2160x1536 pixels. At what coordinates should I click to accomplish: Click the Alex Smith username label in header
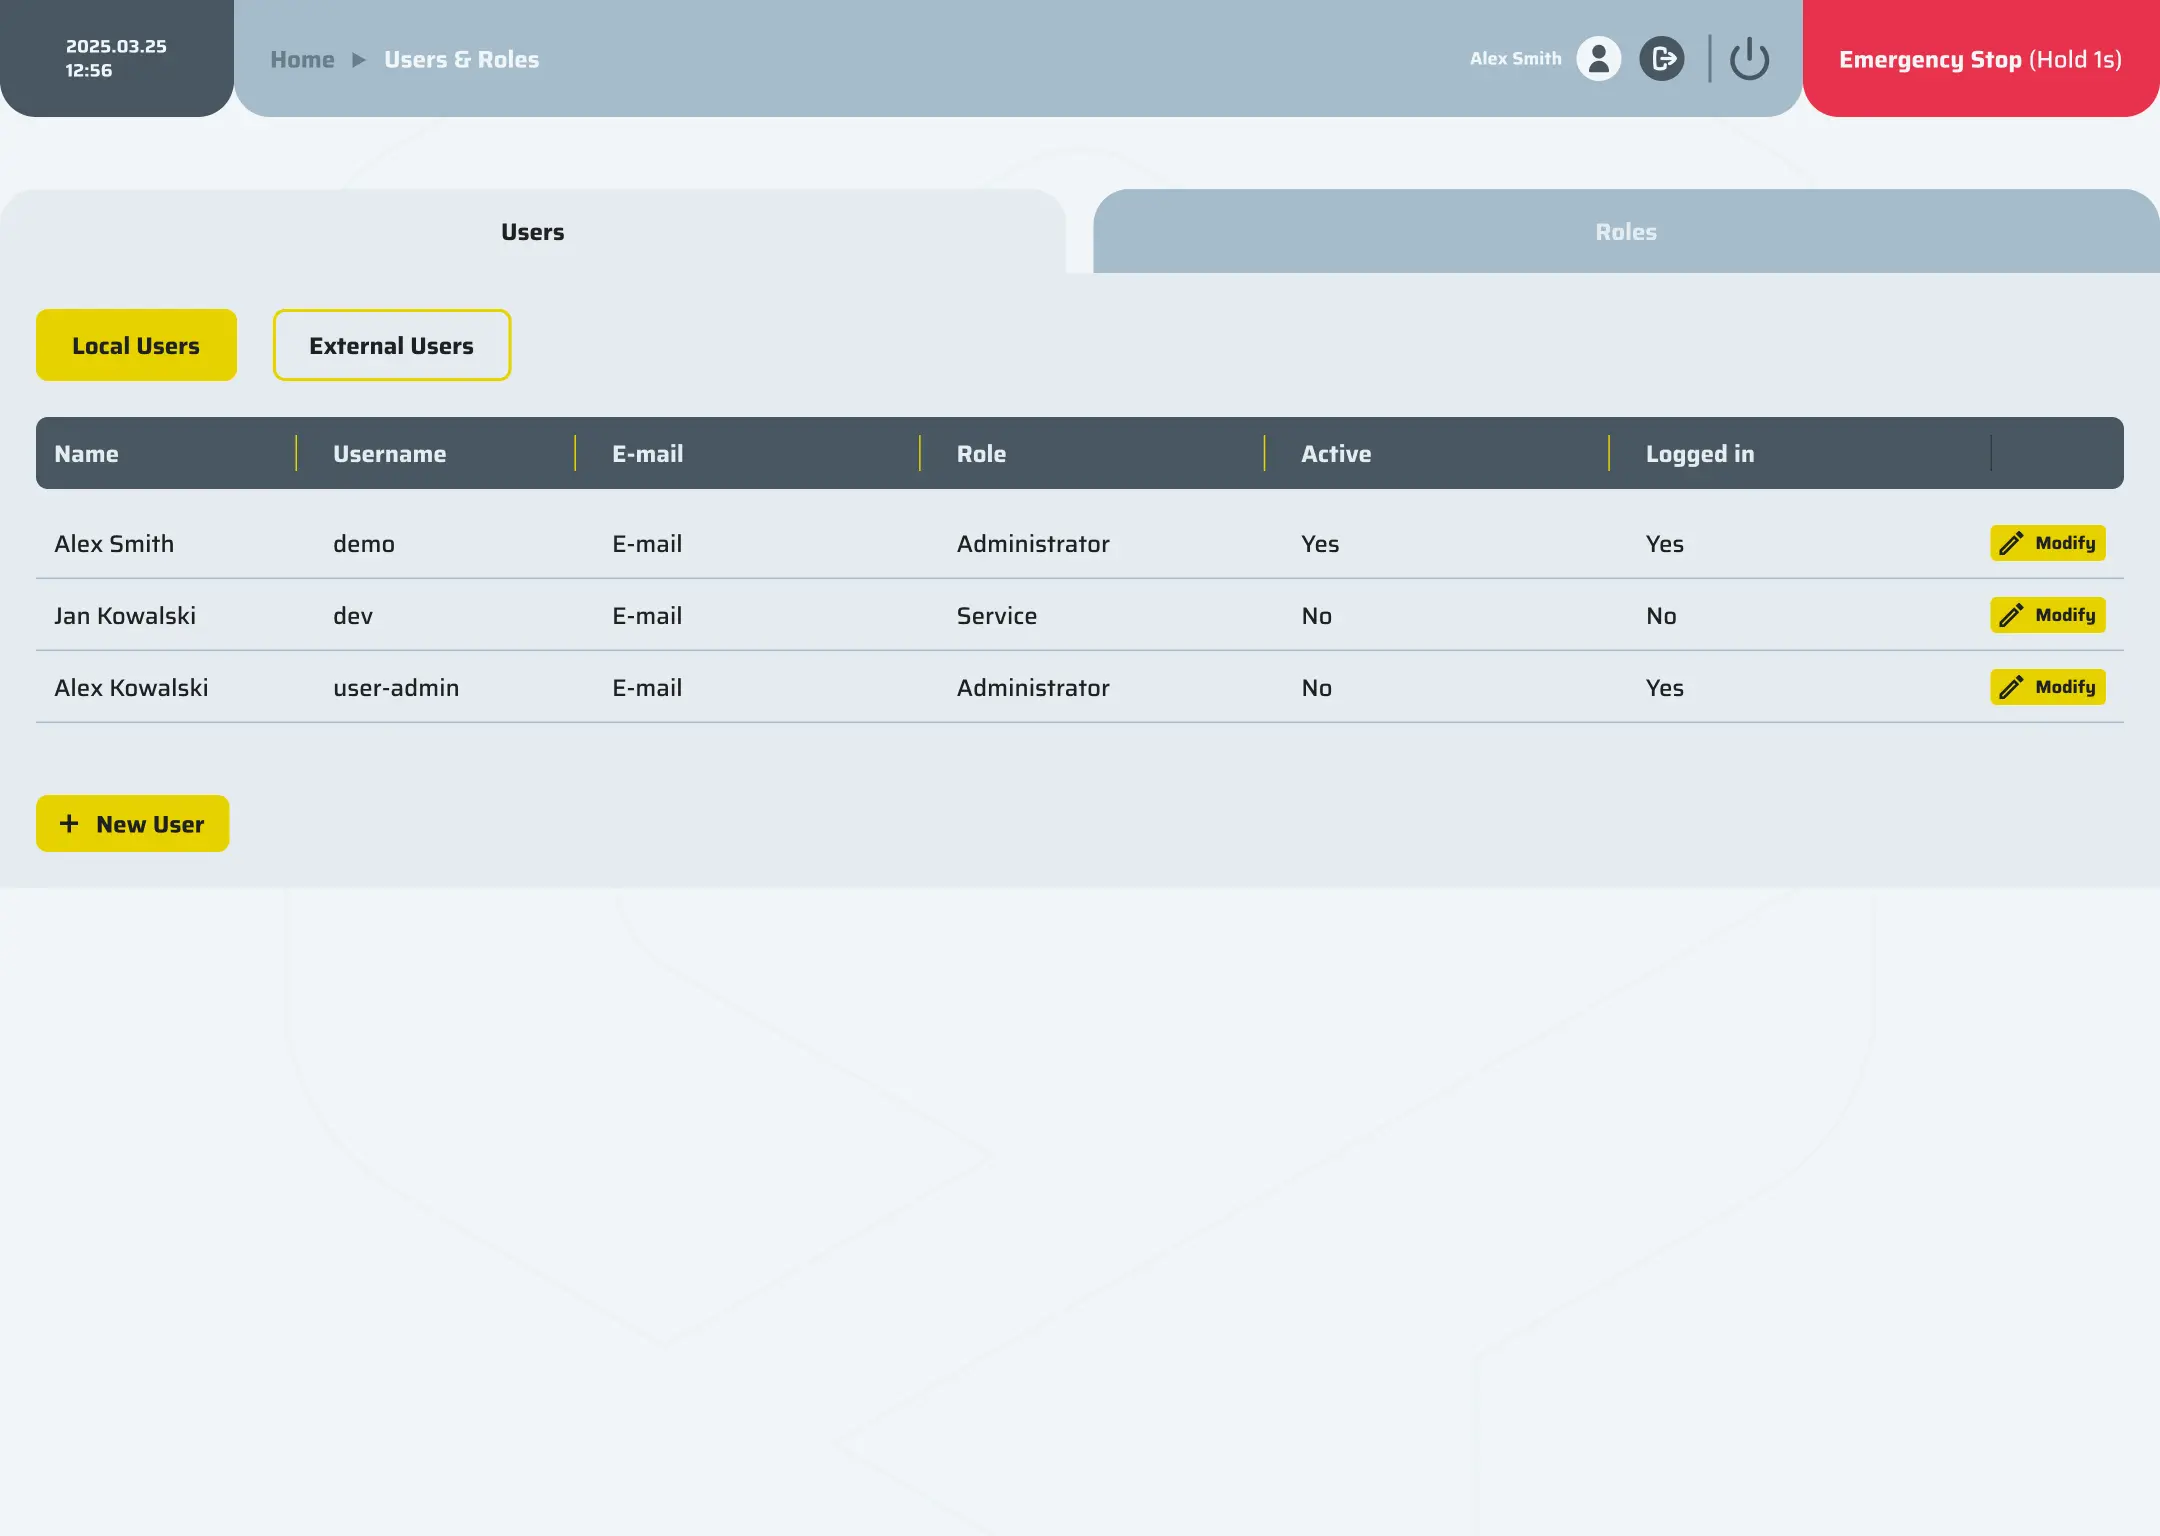click(x=1515, y=58)
